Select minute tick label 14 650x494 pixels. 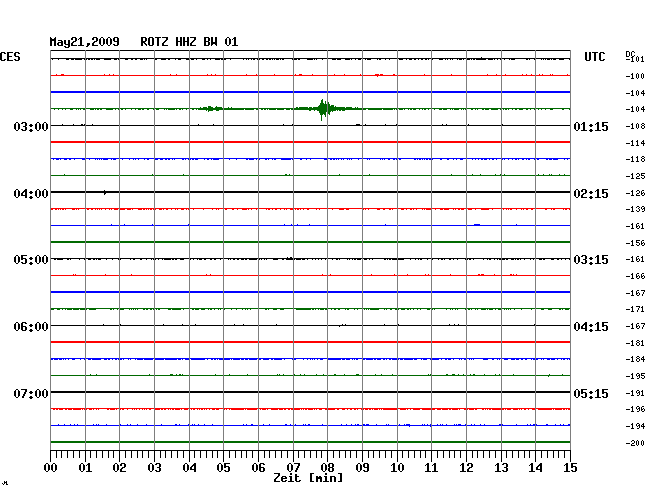535,467
